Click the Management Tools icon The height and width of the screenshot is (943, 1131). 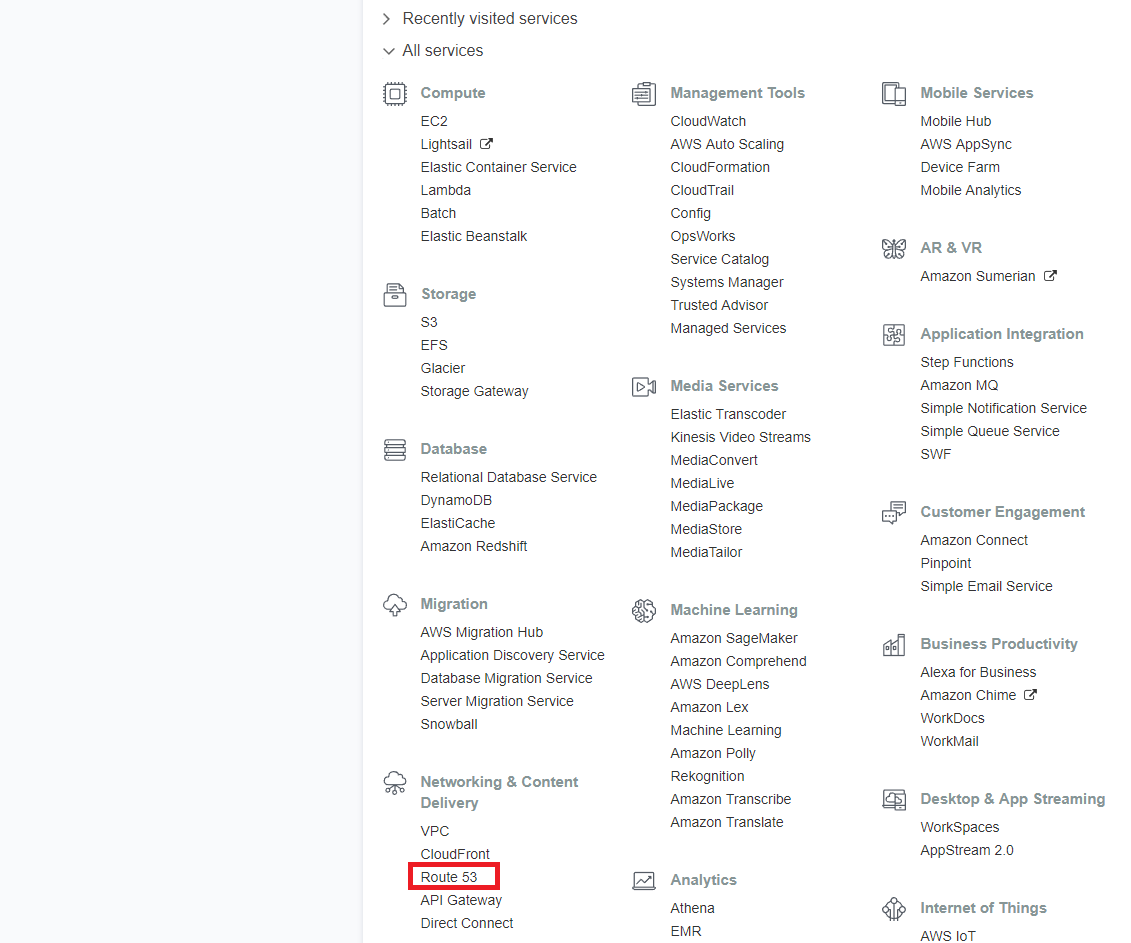pos(644,94)
